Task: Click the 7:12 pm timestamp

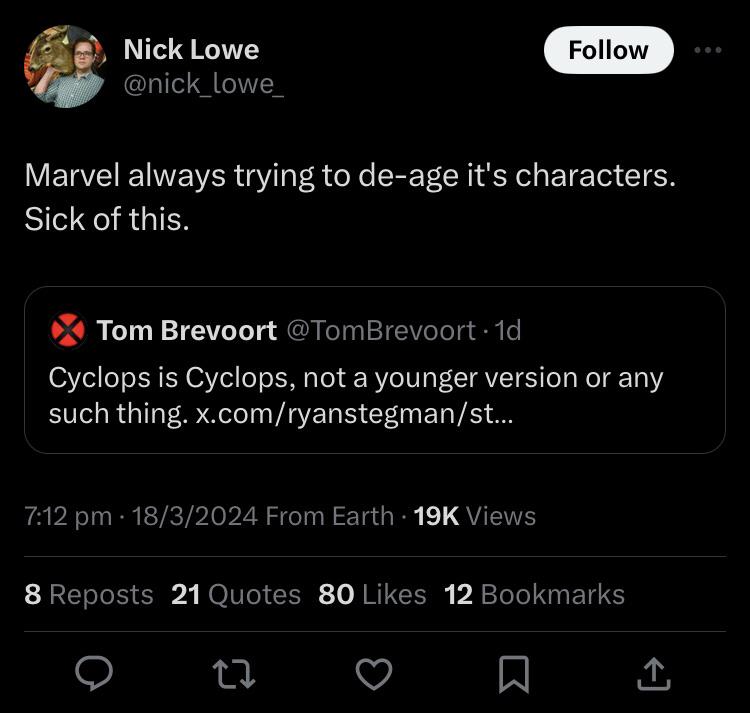Action: [68, 516]
